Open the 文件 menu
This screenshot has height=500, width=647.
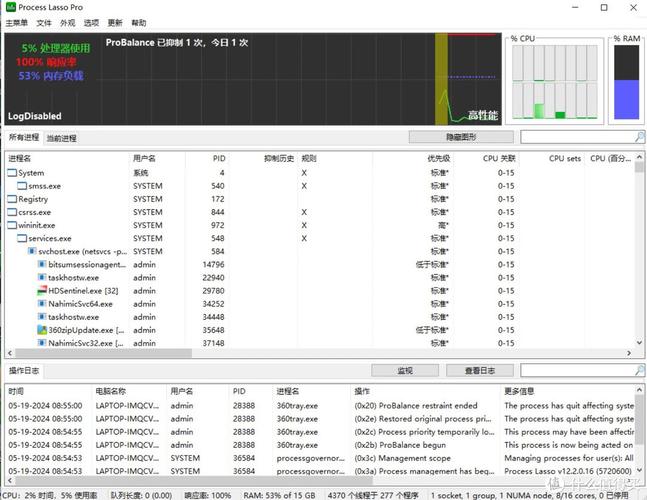(44, 23)
